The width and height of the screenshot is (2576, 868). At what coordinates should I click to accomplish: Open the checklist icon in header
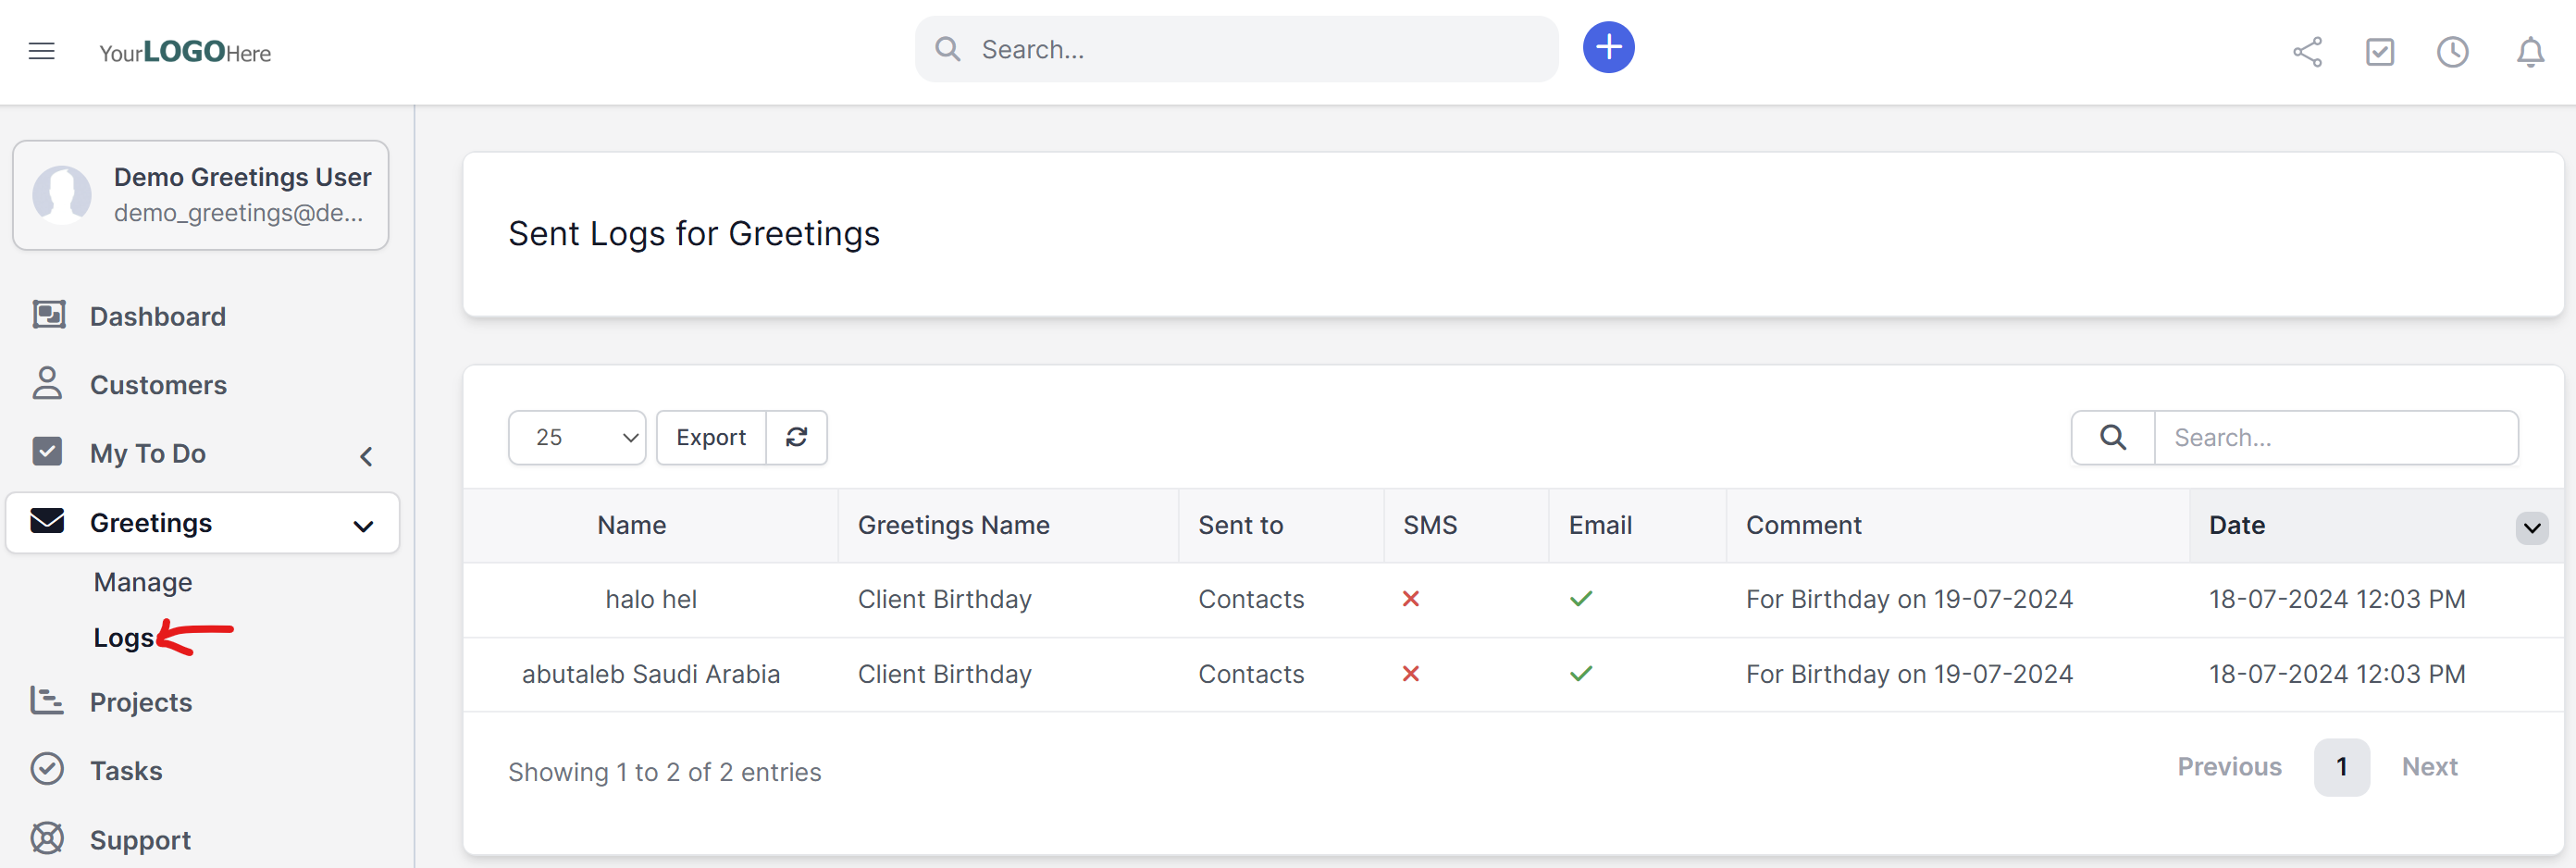point(2379,52)
